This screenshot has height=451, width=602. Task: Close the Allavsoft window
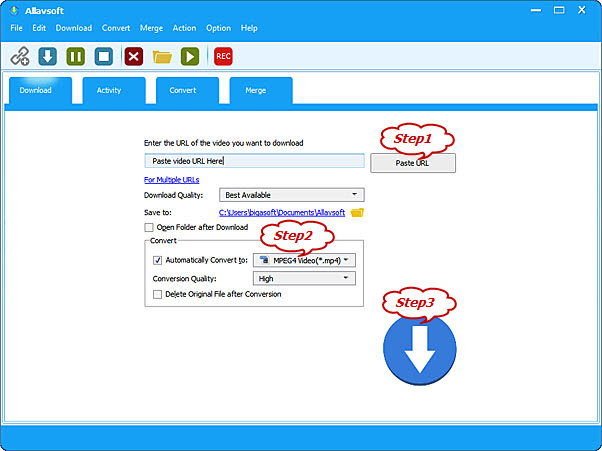tap(582, 10)
